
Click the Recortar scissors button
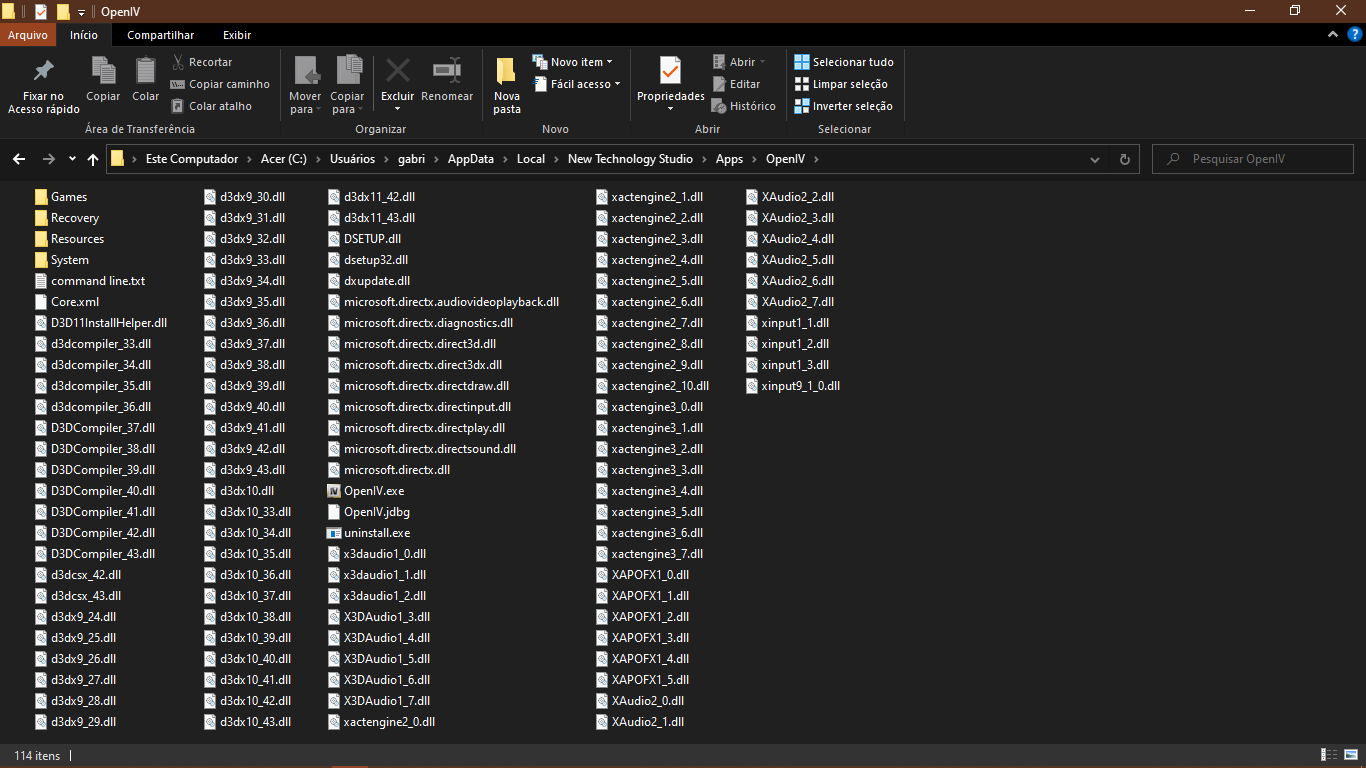point(202,62)
